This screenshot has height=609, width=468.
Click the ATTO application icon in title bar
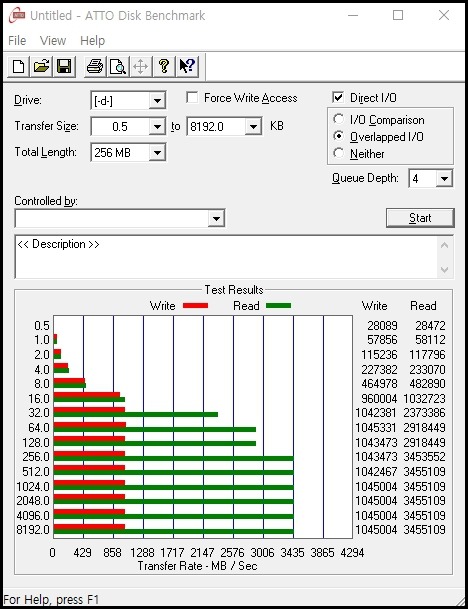coord(17,16)
